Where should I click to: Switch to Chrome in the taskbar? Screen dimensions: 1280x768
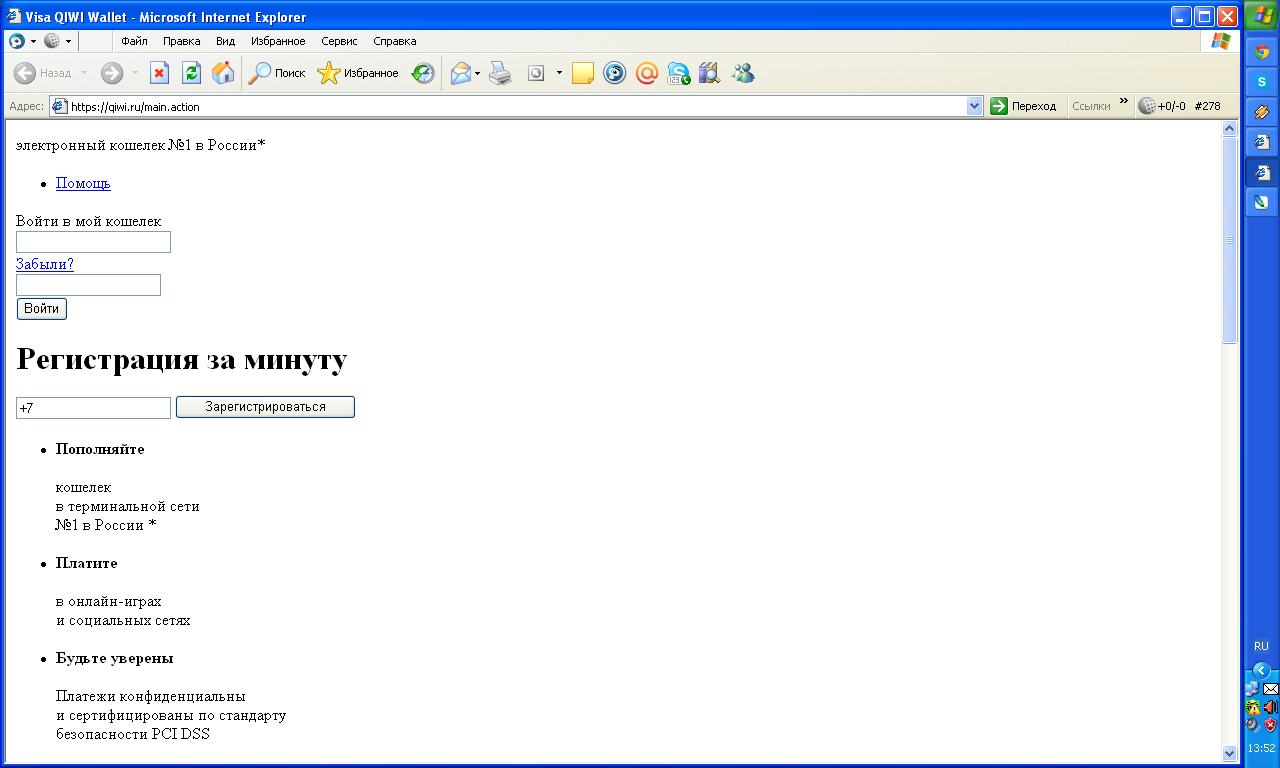(1262, 52)
